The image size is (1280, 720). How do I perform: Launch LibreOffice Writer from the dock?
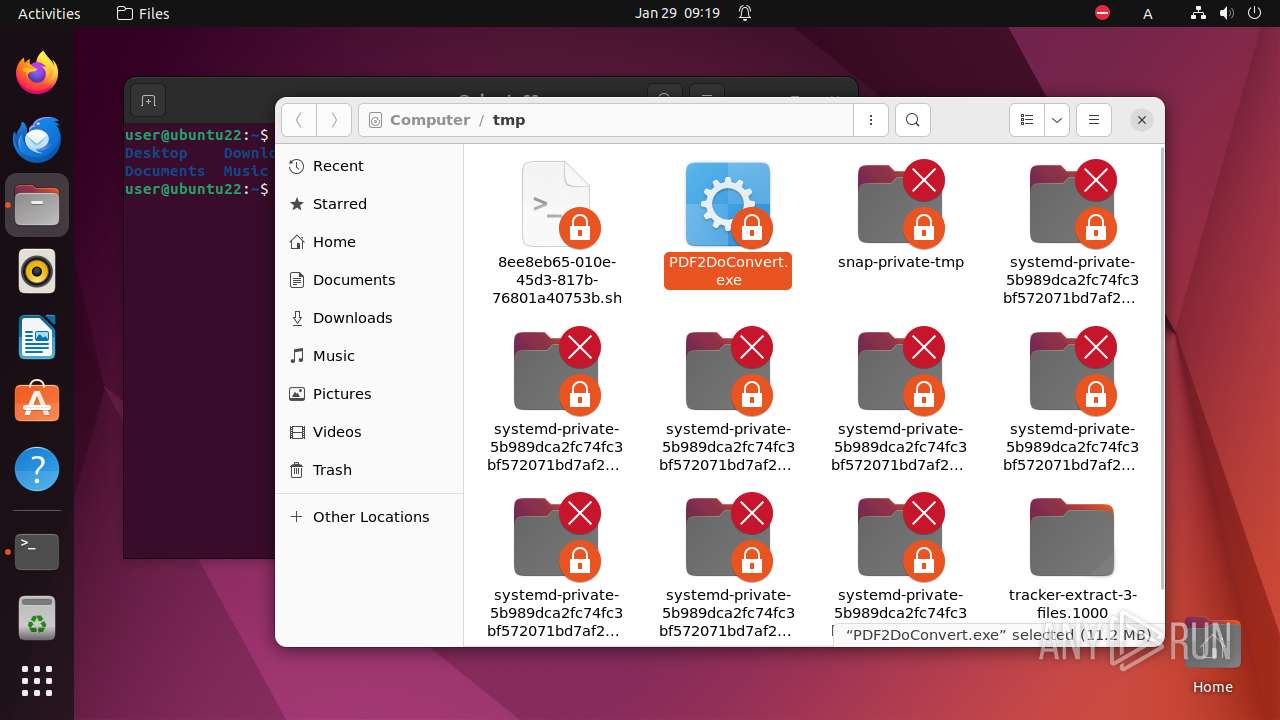37,337
